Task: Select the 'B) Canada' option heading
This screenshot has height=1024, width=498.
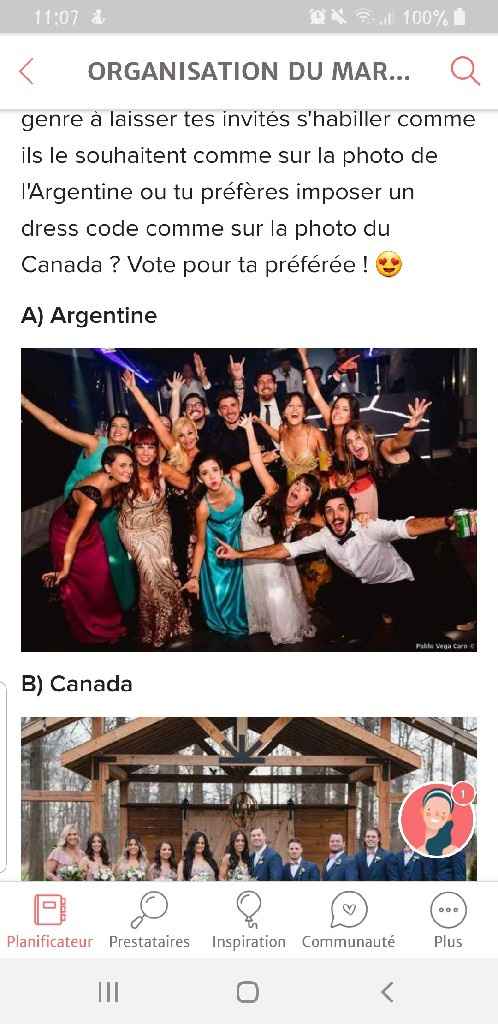Action: tap(76, 684)
